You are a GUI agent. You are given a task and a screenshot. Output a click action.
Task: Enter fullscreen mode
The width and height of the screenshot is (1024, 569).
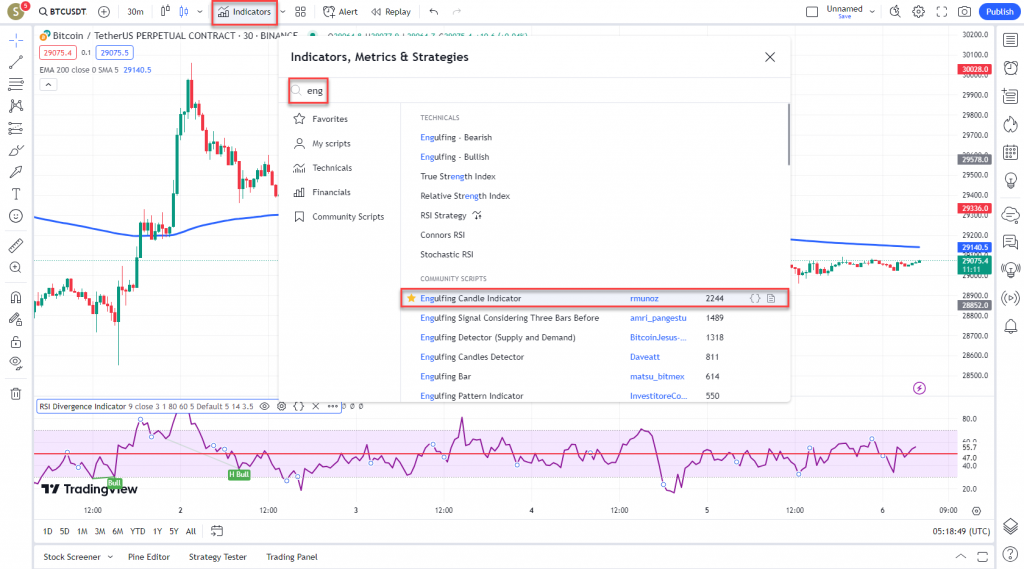pos(941,12)
